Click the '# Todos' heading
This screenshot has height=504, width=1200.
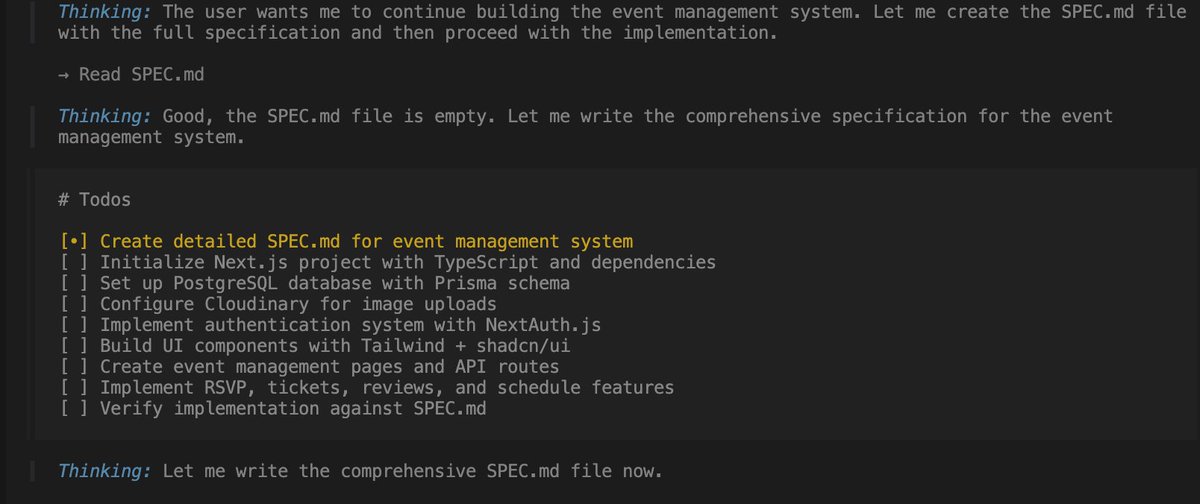pos(95,200)
